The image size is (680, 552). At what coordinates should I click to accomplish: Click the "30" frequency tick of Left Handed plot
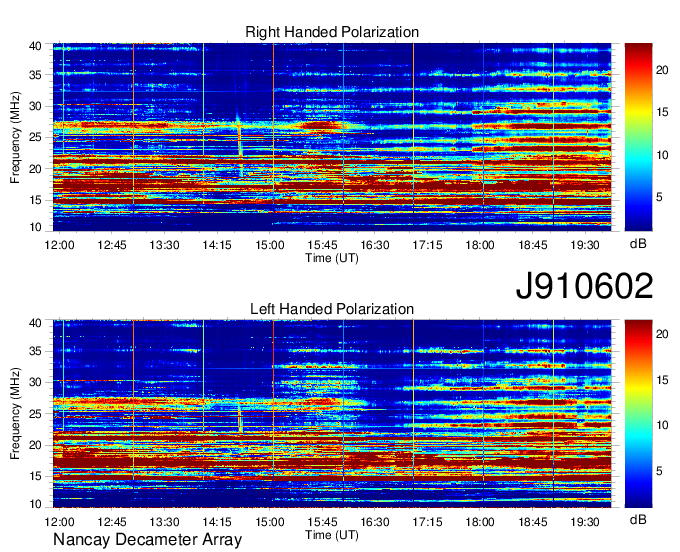[35, 383]
